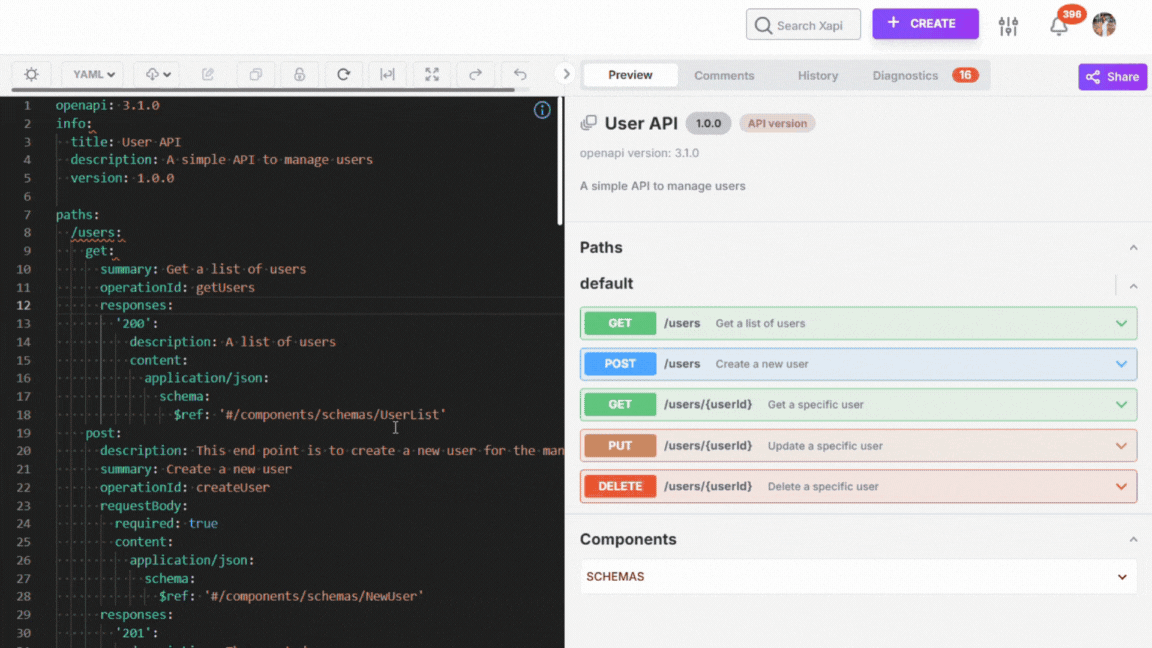Image resolution: width=1152 pixels, height=648 pixels.
Task: Click the undo arrow icon
Action: click(x=520, y=74)
